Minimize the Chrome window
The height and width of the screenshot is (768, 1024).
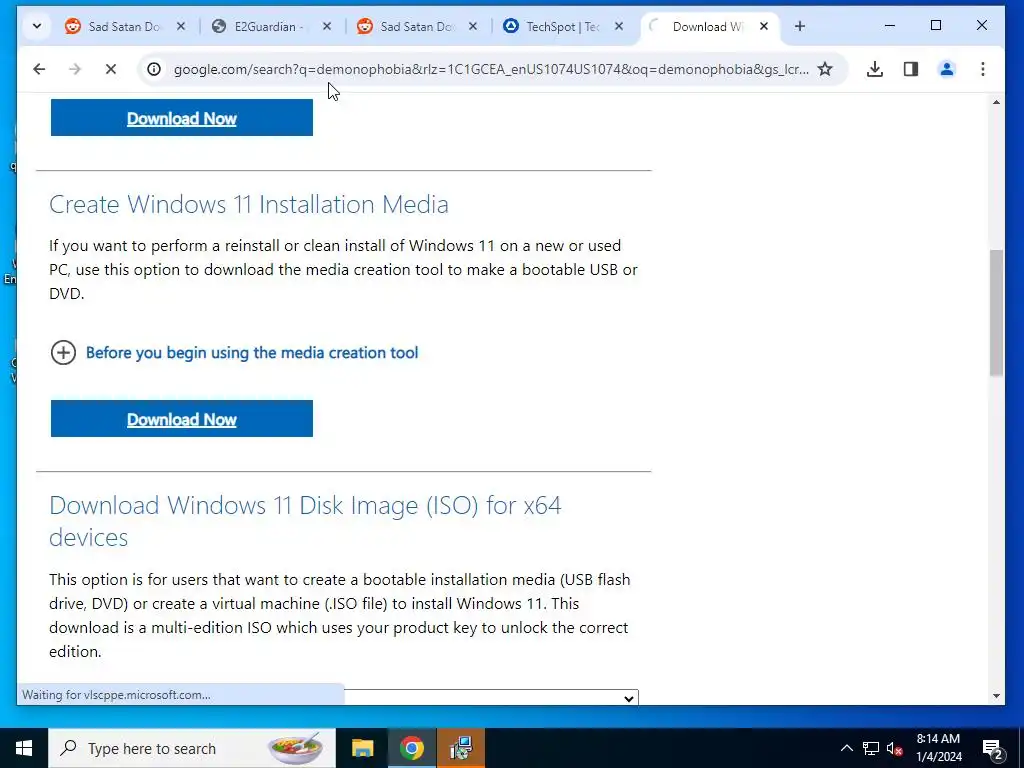coord(889,25)
